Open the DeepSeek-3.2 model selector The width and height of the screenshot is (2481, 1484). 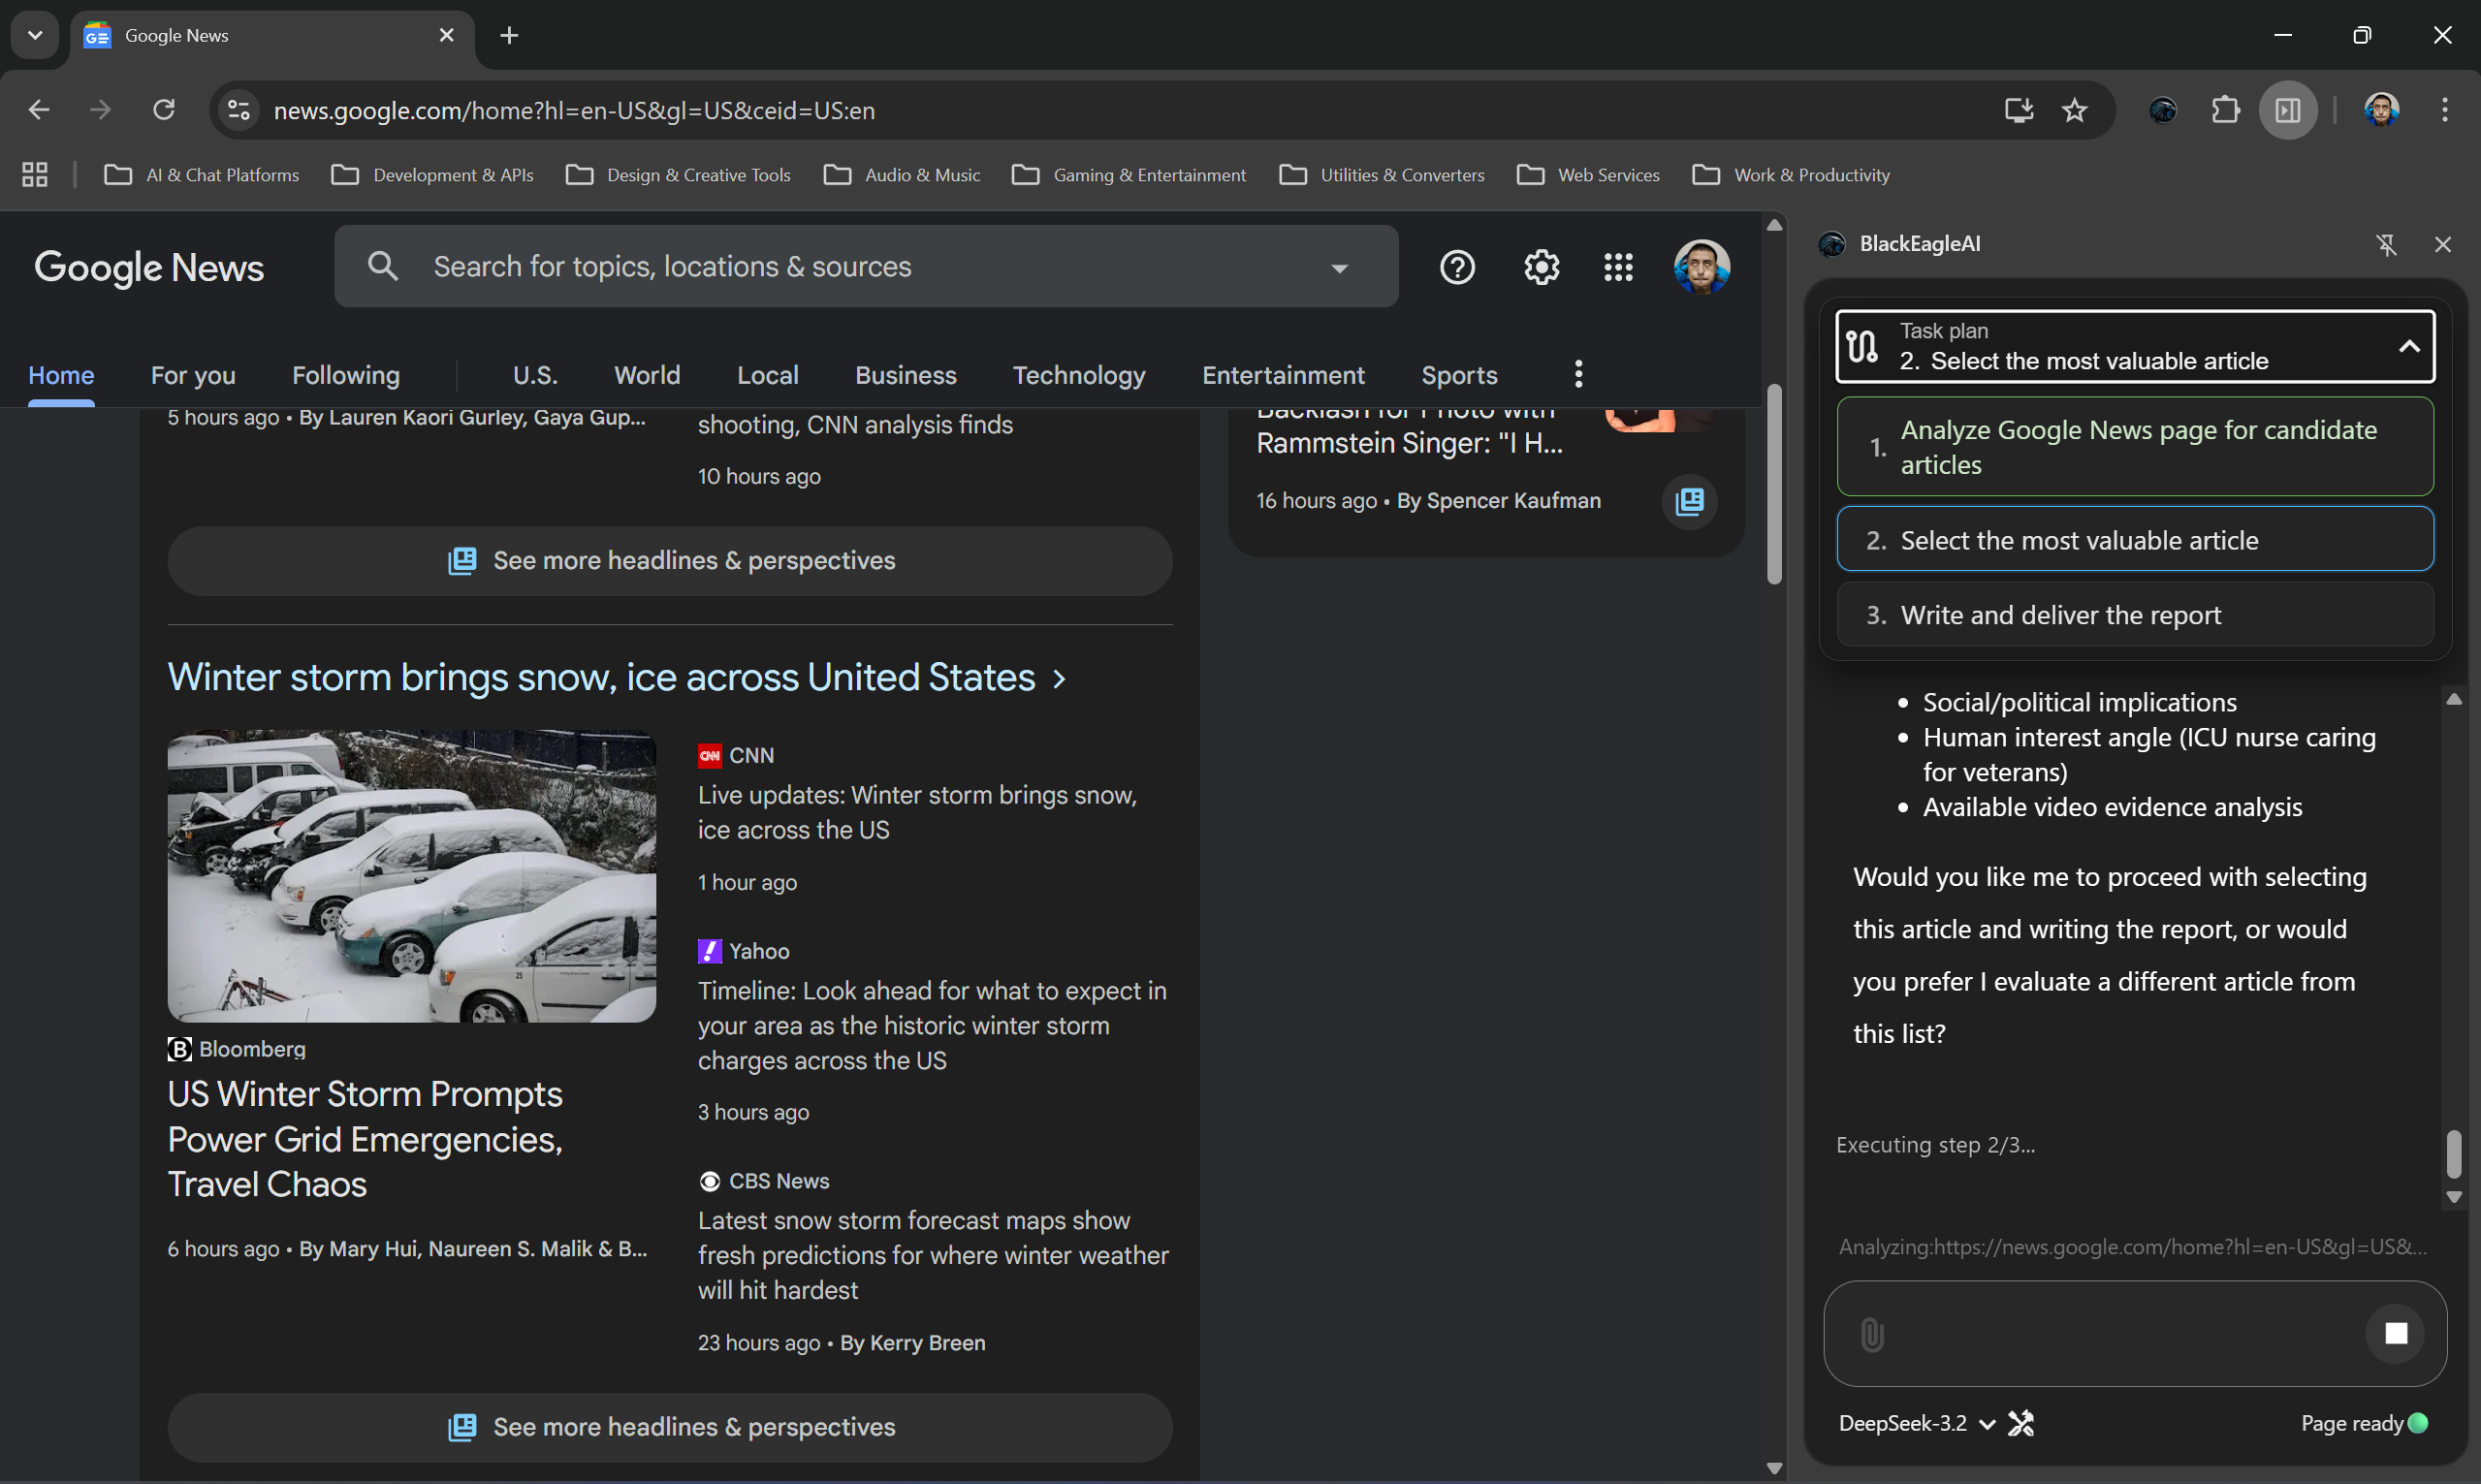click(1911, 1422)
